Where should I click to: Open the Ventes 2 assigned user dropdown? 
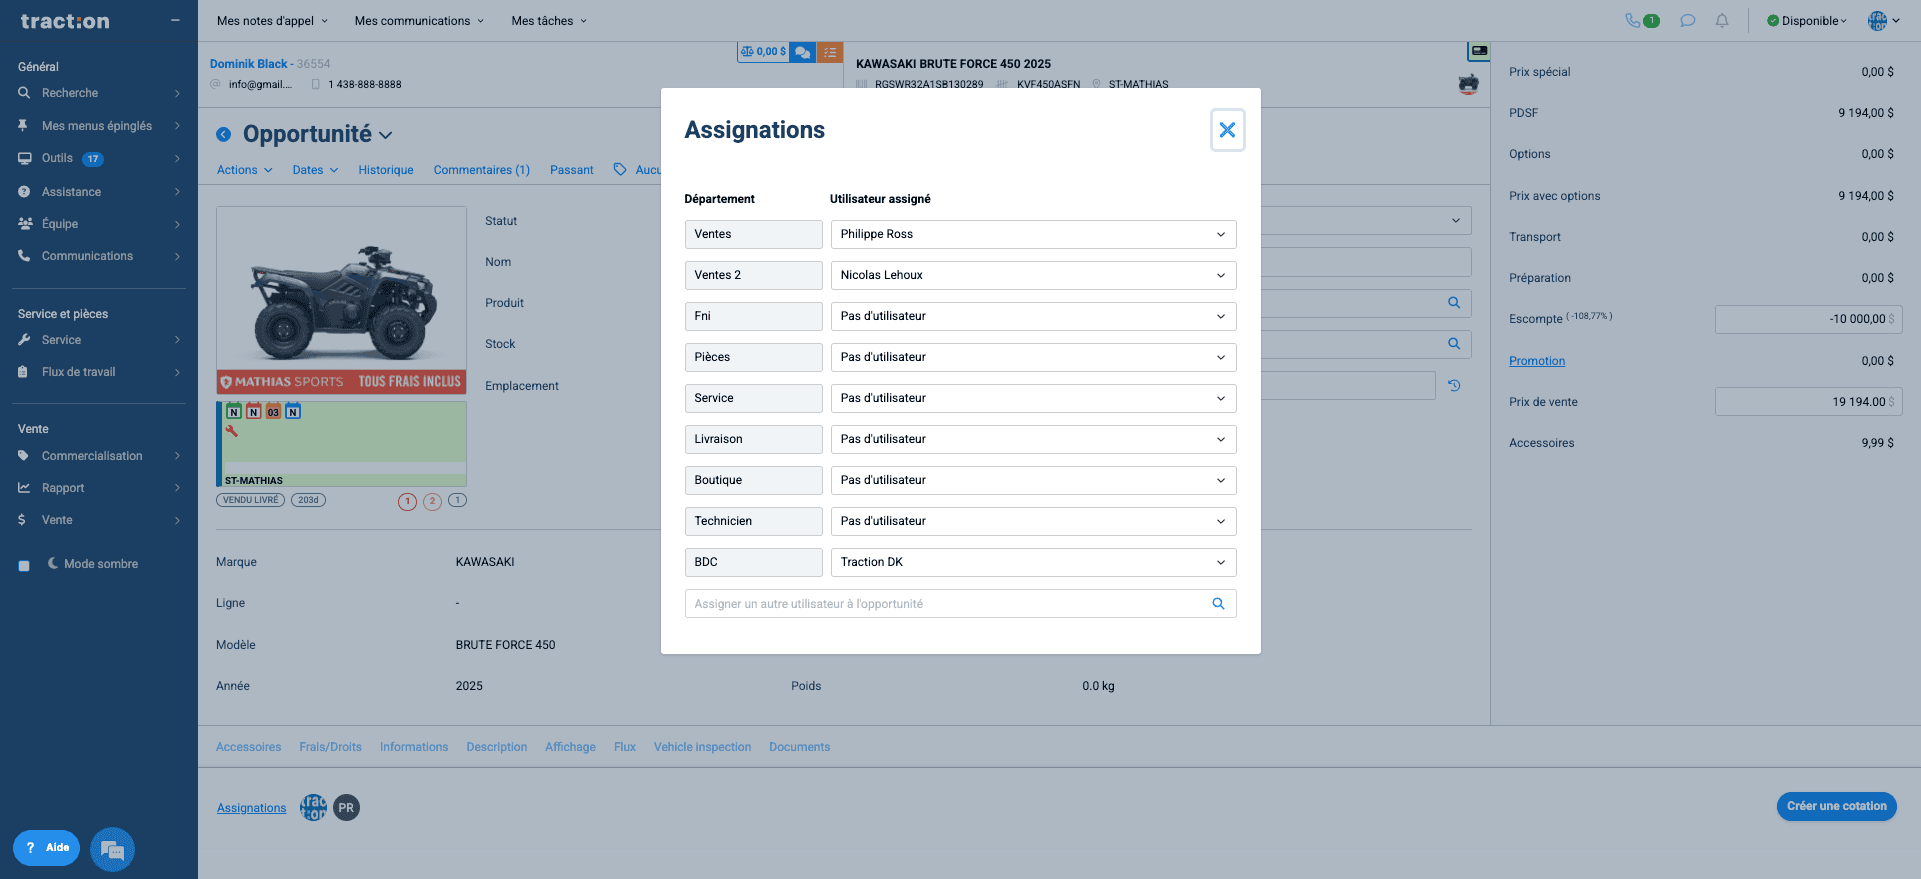[x=1033, y=275]
